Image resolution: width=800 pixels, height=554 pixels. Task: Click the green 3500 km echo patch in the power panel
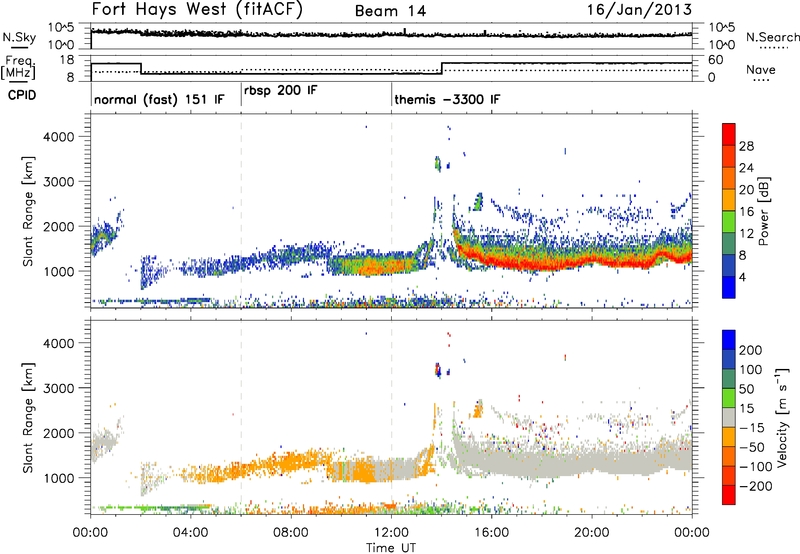[x=437, y=164]
